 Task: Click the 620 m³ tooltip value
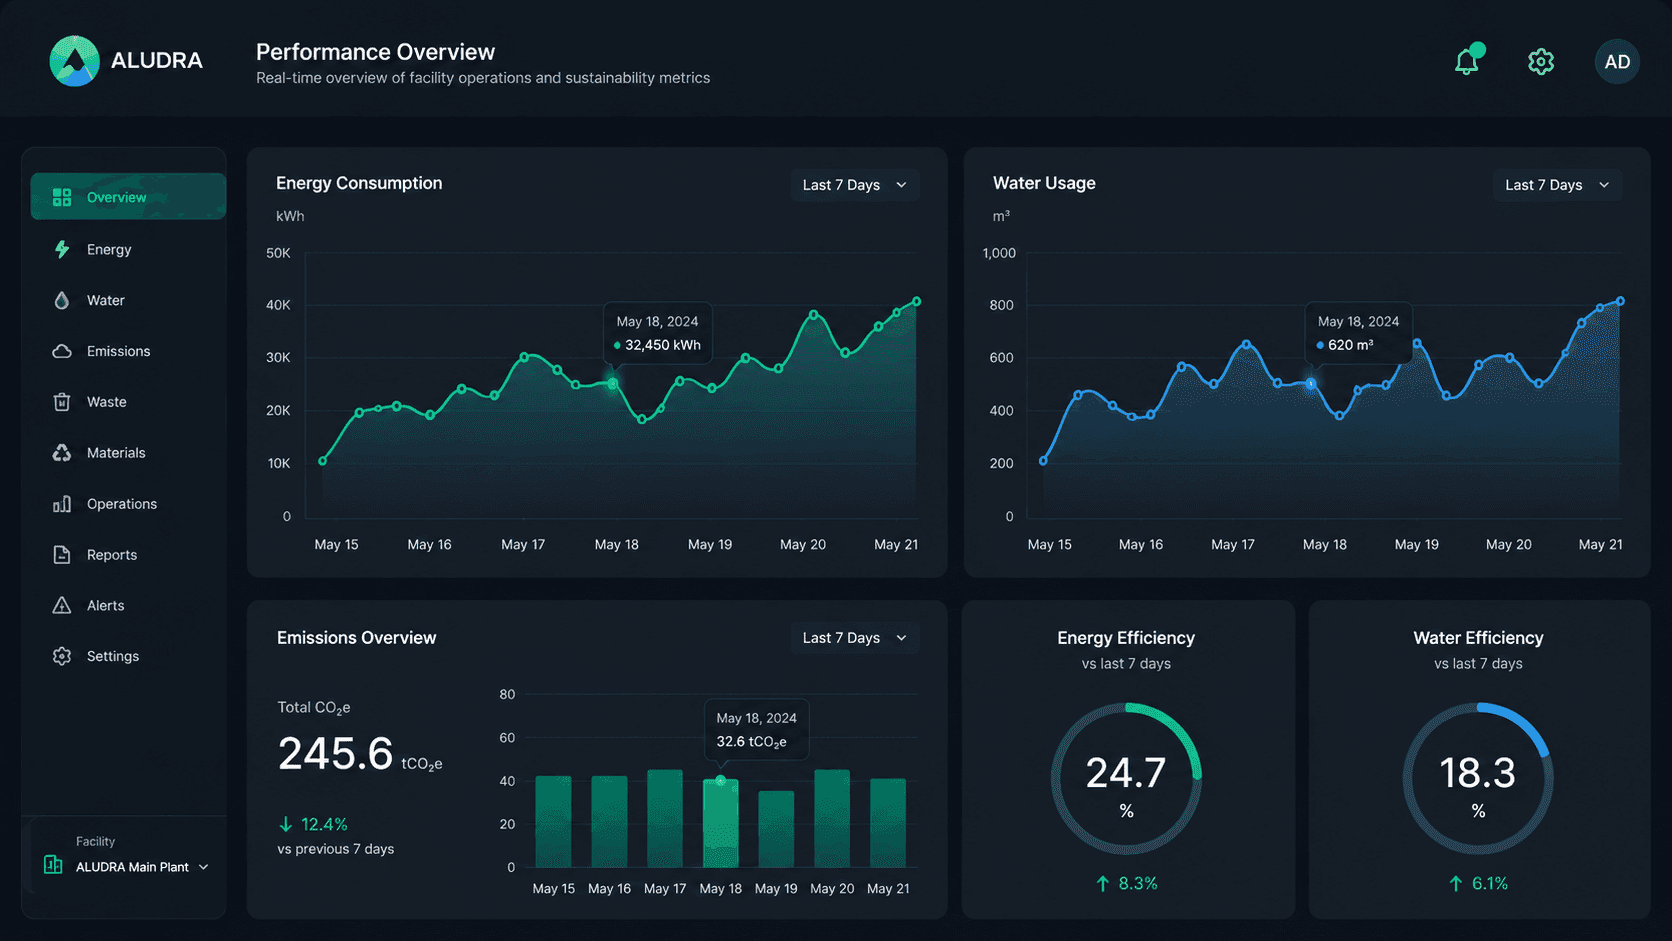1351,345
